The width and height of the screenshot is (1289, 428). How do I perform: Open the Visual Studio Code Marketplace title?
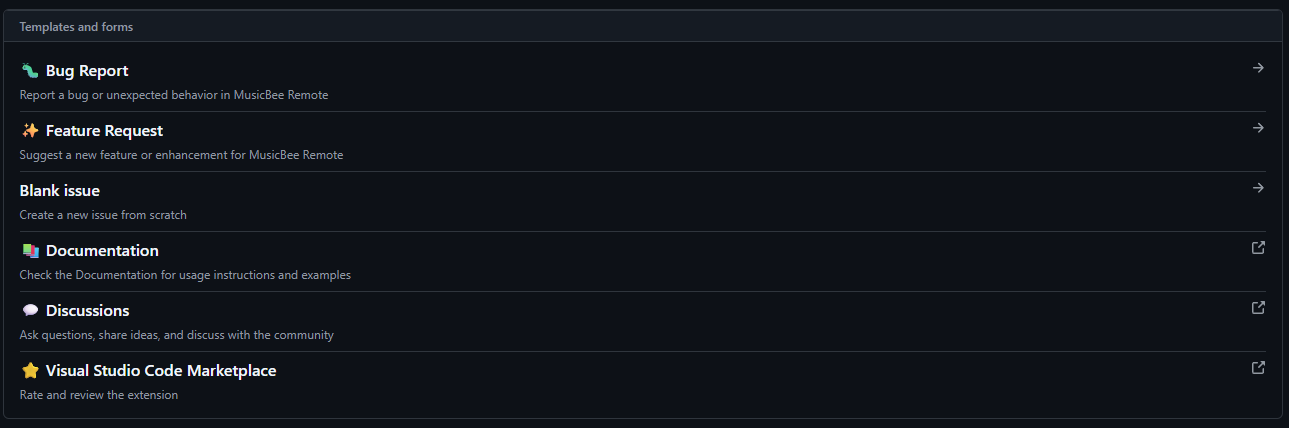(161, 371)
